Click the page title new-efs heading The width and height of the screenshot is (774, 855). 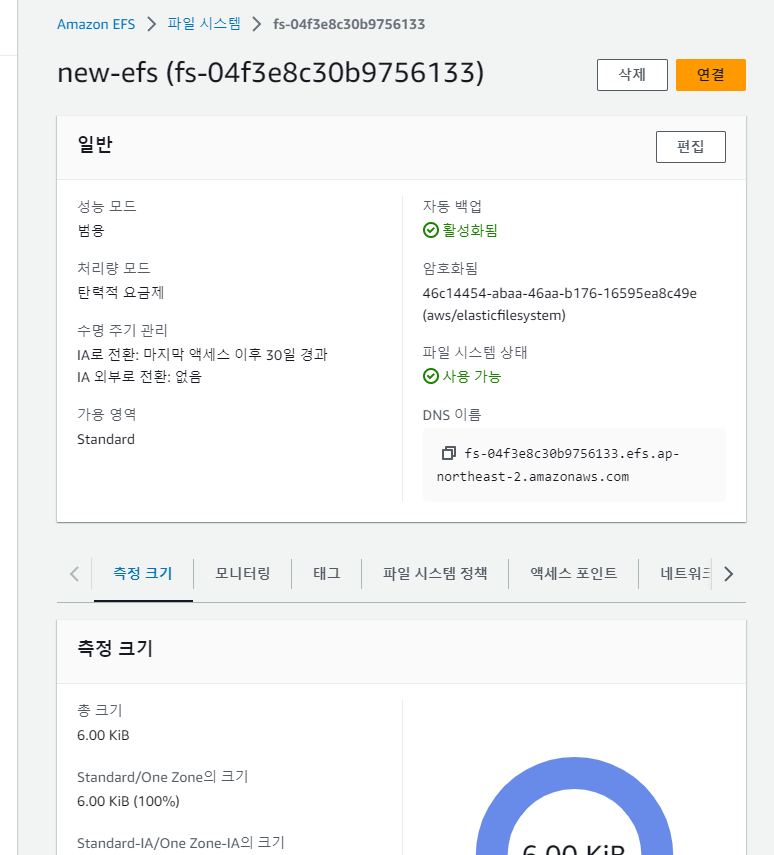click(271, 73)
